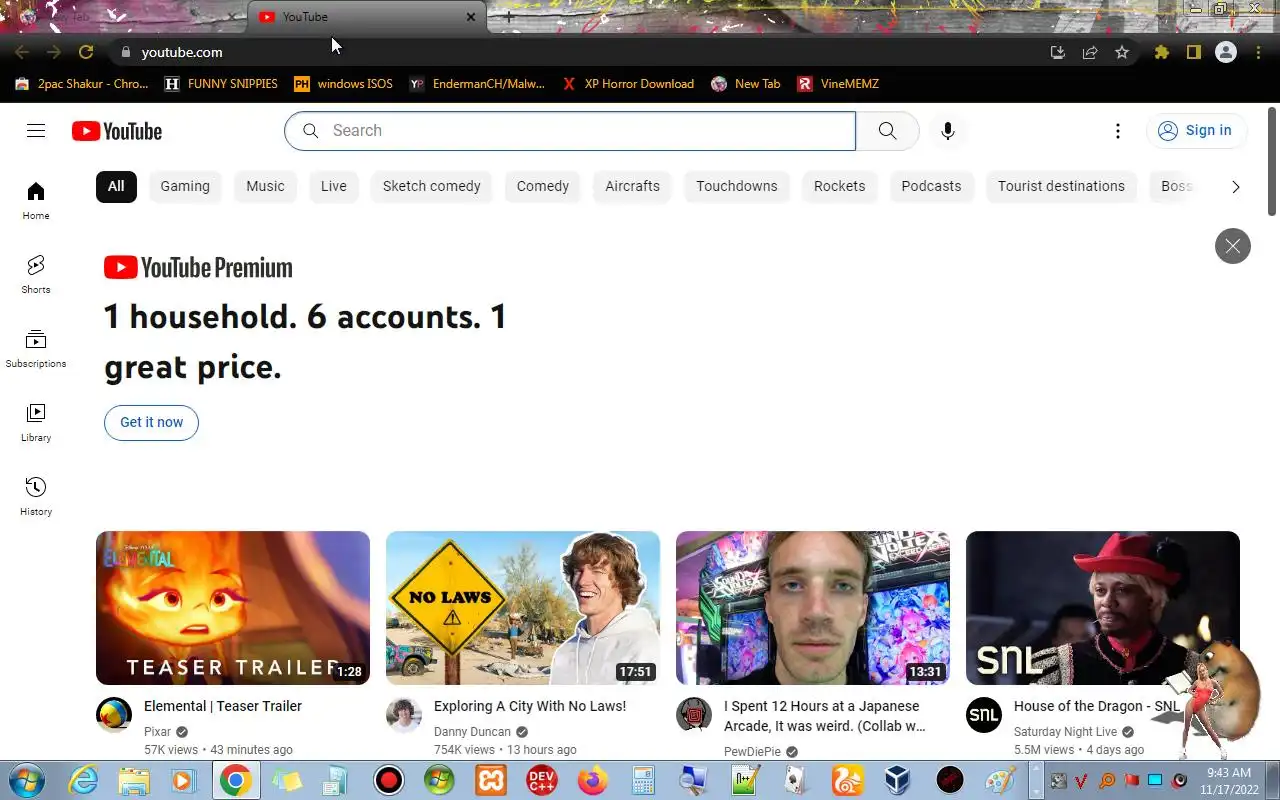
Task: Open the three-dot settings menu
Action: click(x=1118, y=131)
